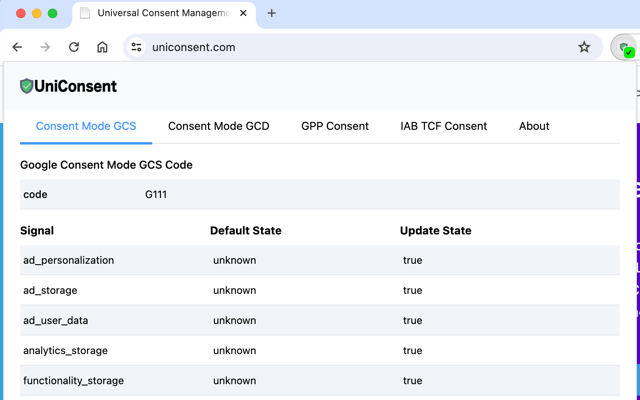Click the browser back arrow
The image size is (640, 400).
(17, 47)
